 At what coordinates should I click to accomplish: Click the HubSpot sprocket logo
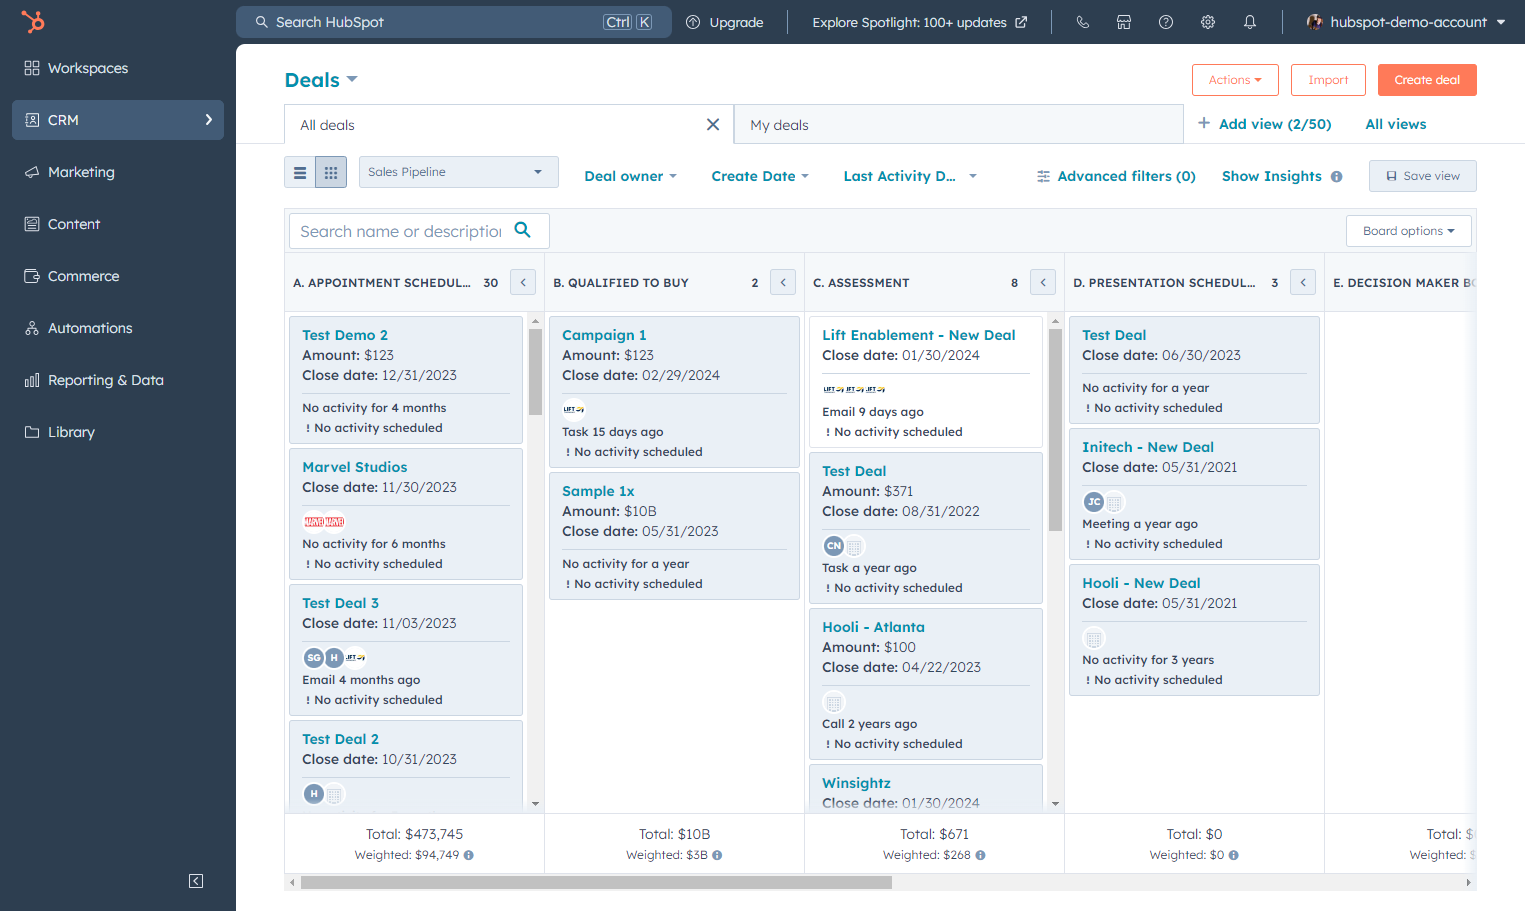coord(33,21)
